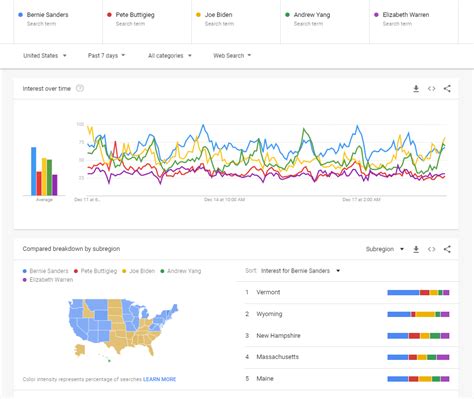This screenshot has width=474, height=399.
Task: Open embed code for subregion breakdown
Action: pos(432,249)
